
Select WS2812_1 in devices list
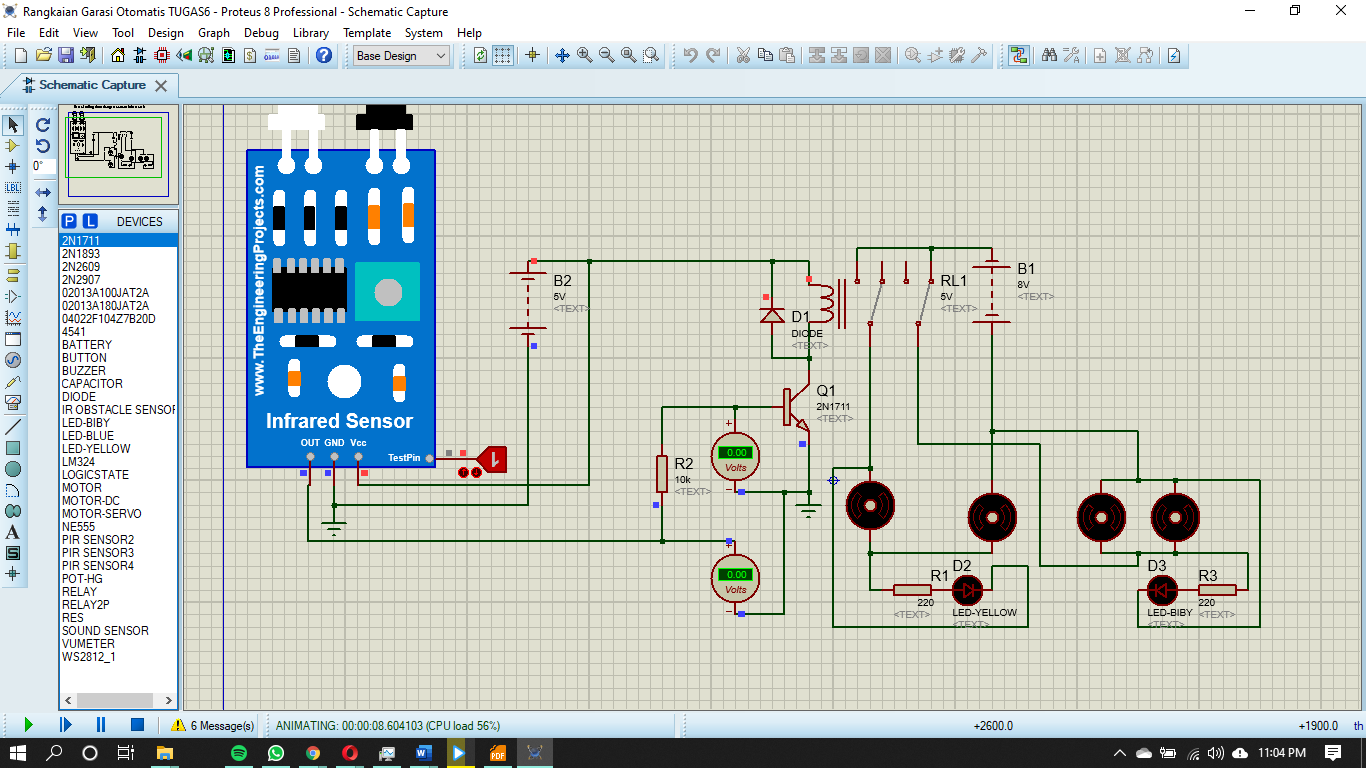tap(118, 657)
